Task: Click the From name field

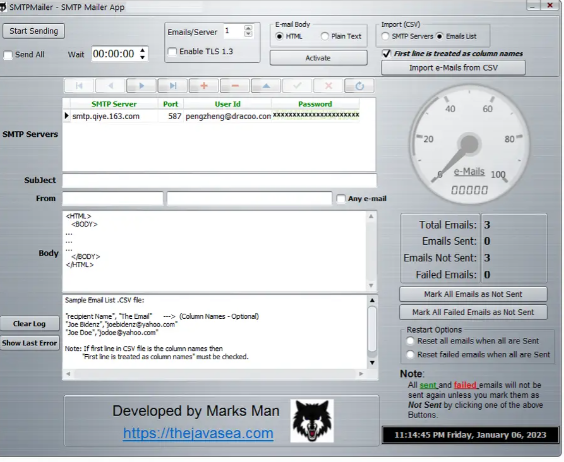Action: tap(113, 199)
